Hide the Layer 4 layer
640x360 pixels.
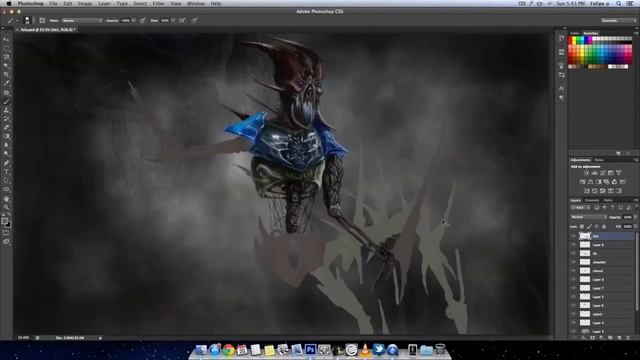click(573, 323)
